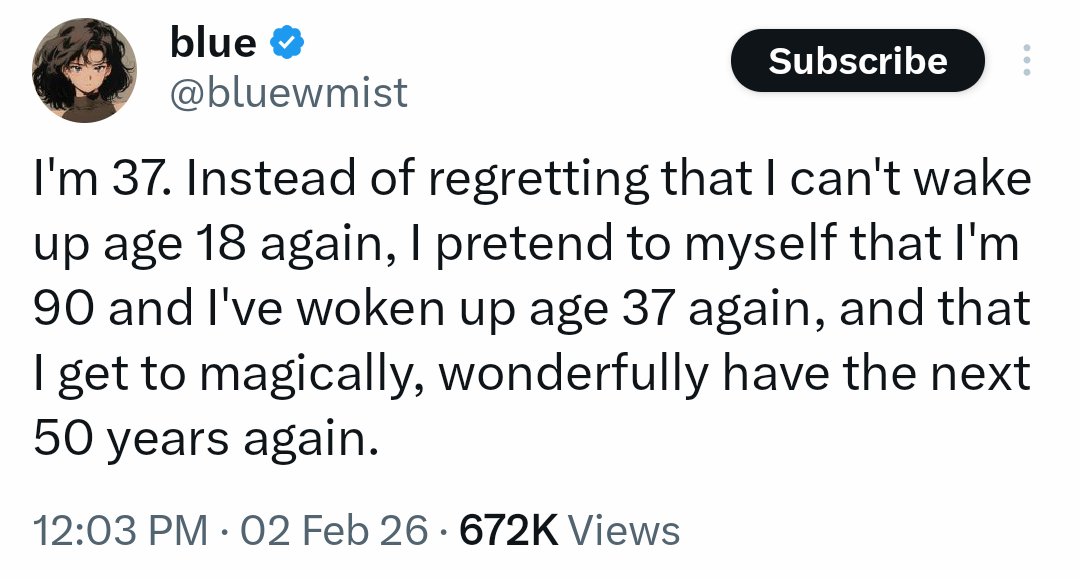This screenshot has height=579, width=1080.
Task: Click the word "Views" in the footer
Action: click(629, 529)
